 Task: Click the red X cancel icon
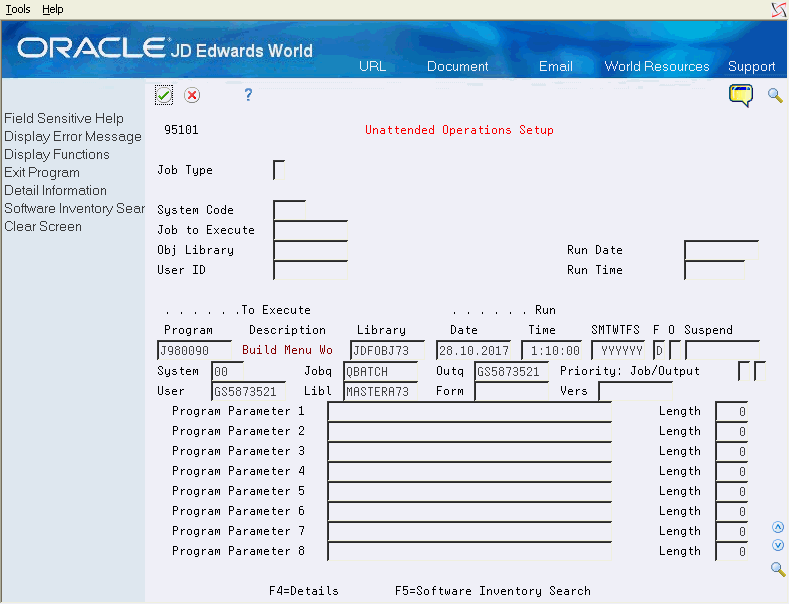(x=192, y=95)
